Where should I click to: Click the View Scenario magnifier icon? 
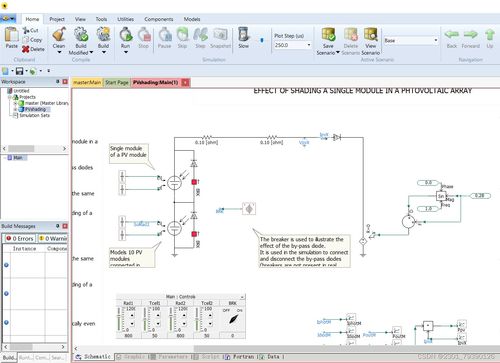click(x=371, y=34)
